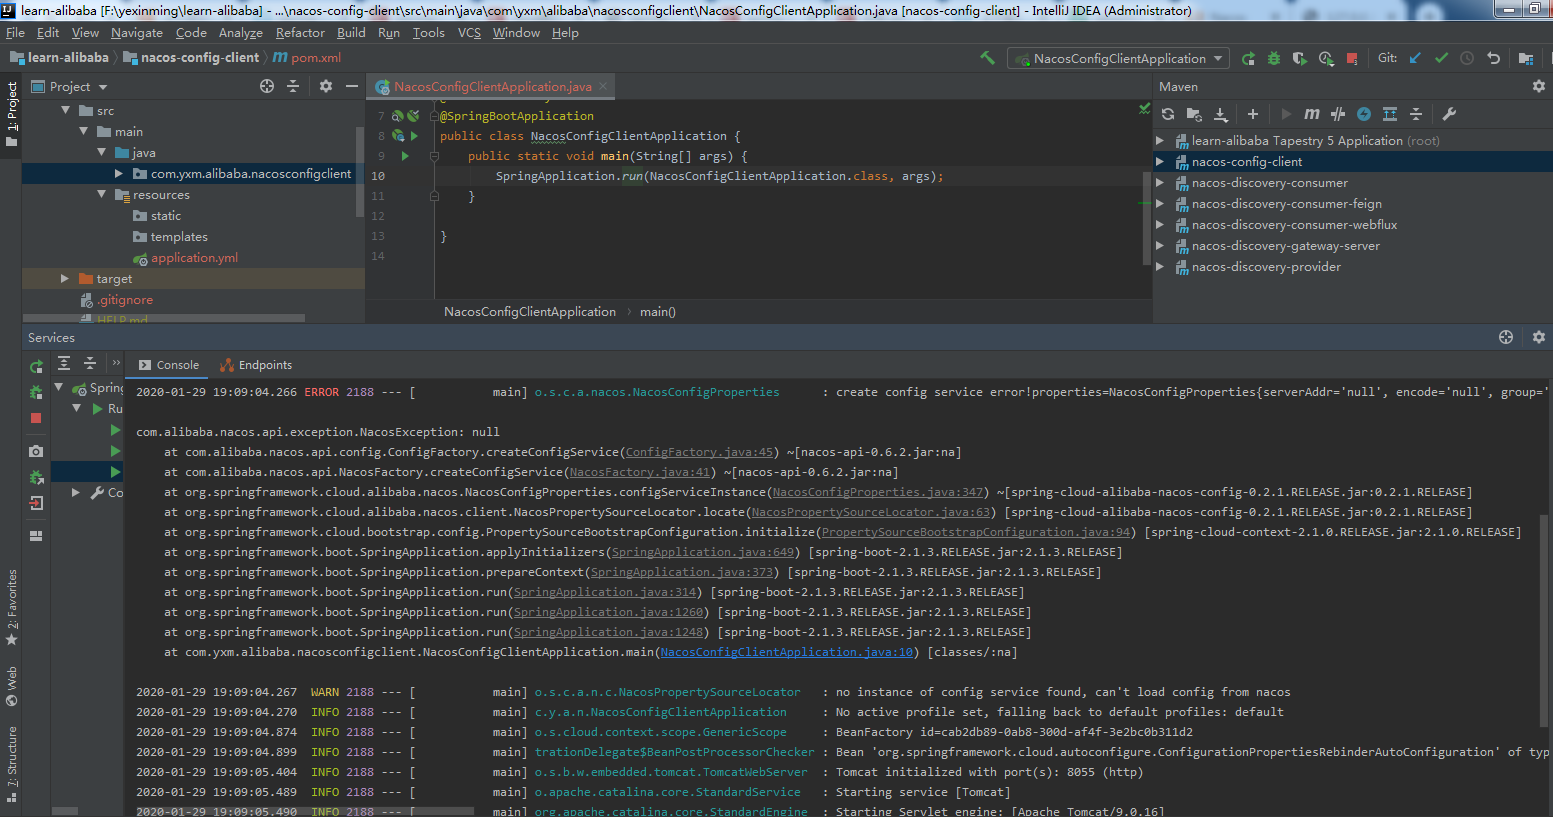Select templates folder in project tree
Screen dimensions: 1553x817
(170, 237)
